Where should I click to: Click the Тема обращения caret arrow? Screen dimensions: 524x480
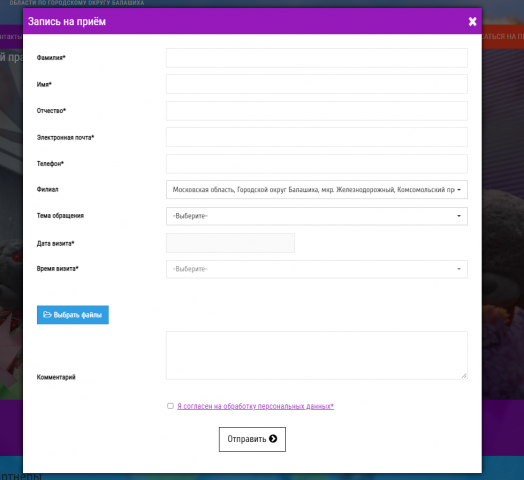tap(459, 216)
